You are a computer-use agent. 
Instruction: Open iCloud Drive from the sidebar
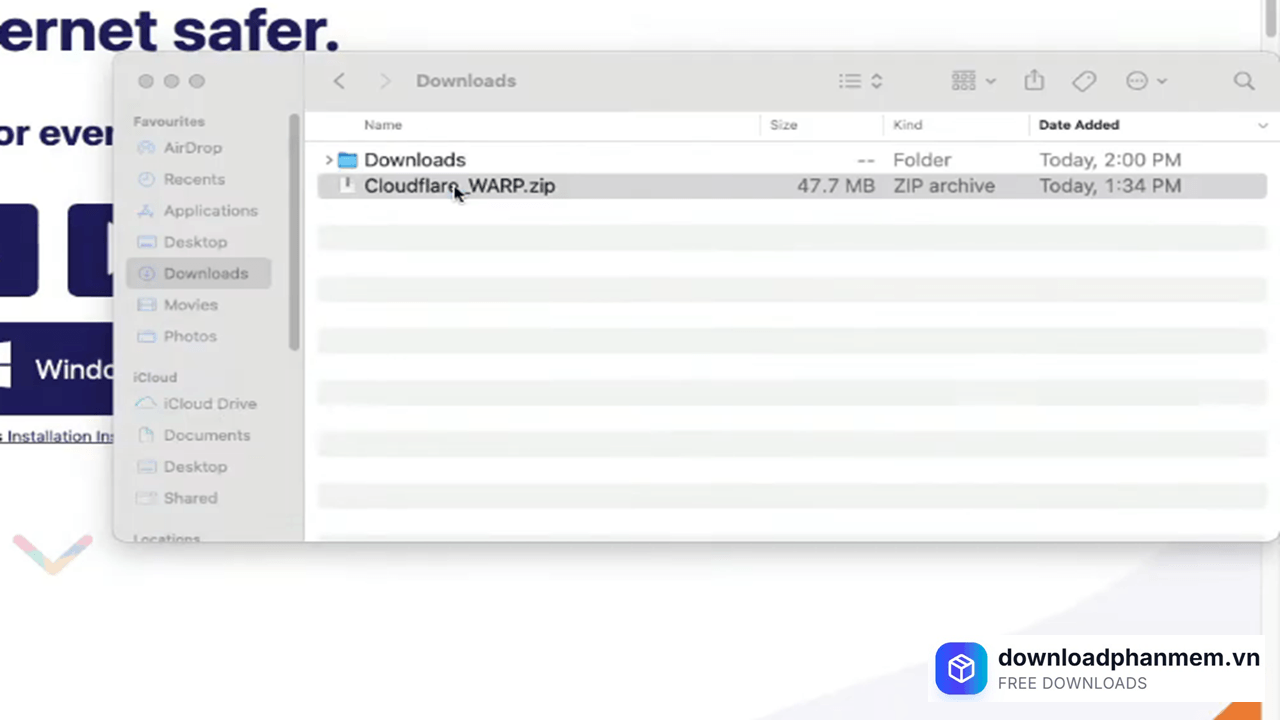click(x=210, y=403)
